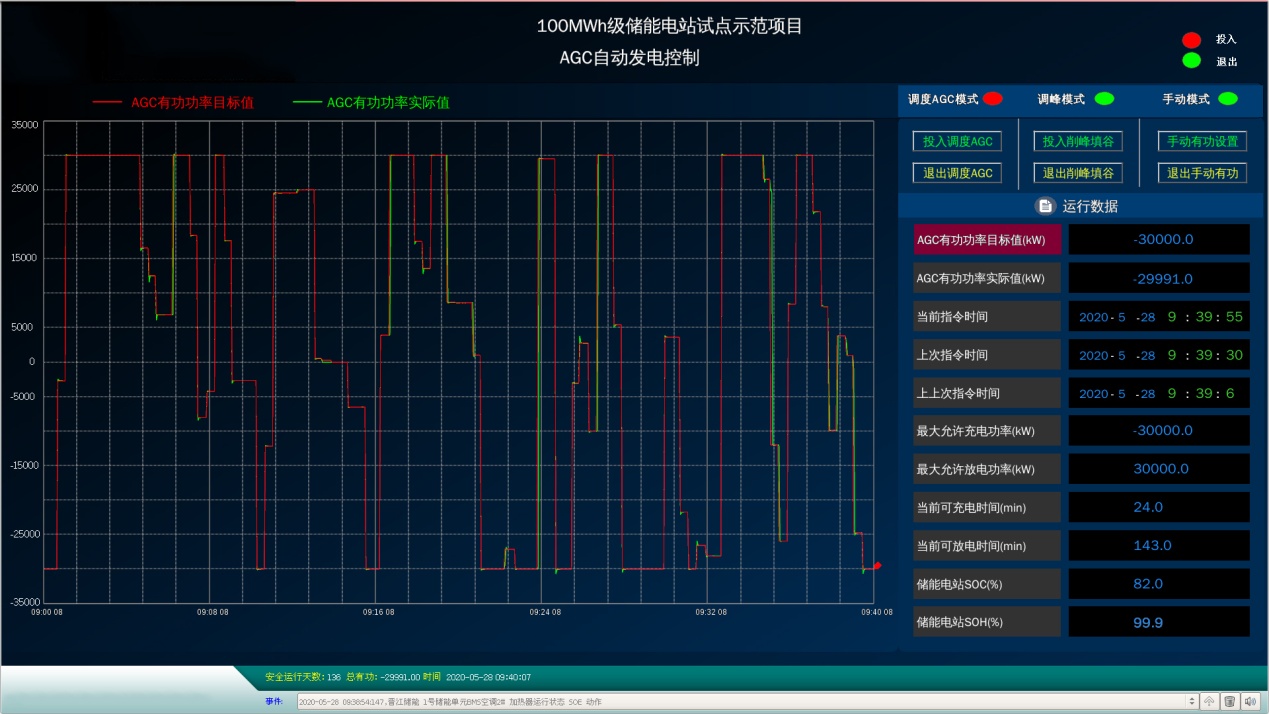
Task: Click the green 退出 legend indicator
Action: (x=1191, y=61)
